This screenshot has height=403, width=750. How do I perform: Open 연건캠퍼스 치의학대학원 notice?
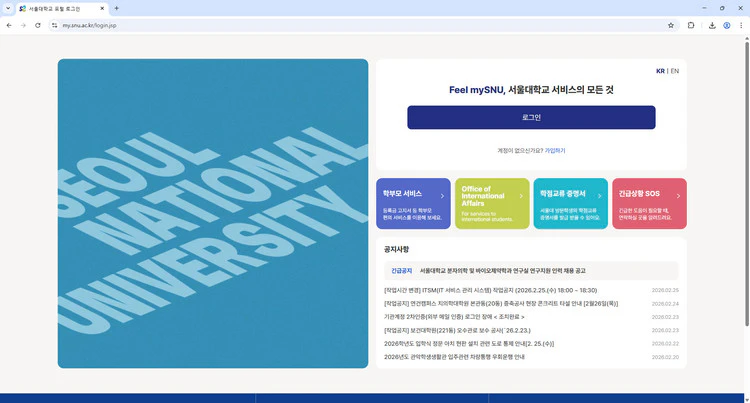[501, 304]
